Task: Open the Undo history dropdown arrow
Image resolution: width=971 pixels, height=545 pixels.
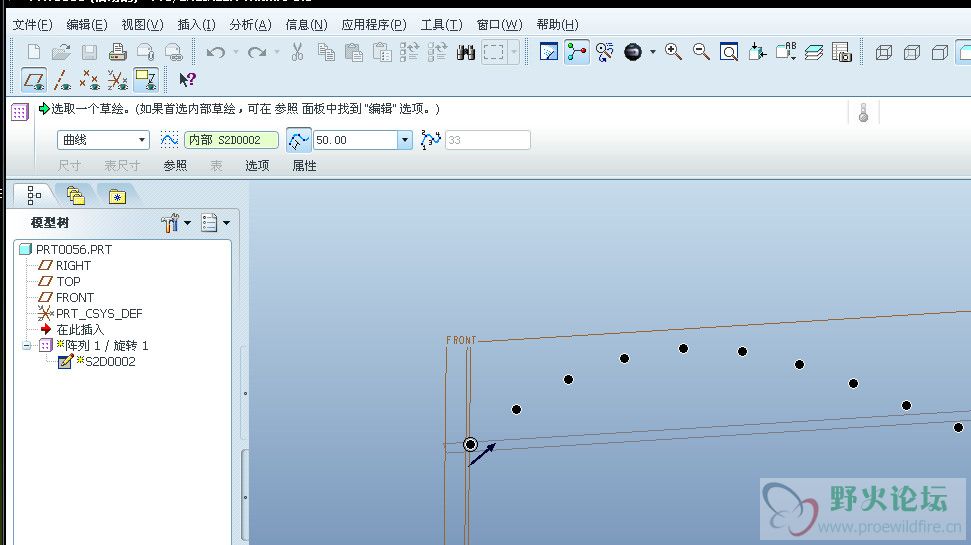Action: (x=236, y=52)
